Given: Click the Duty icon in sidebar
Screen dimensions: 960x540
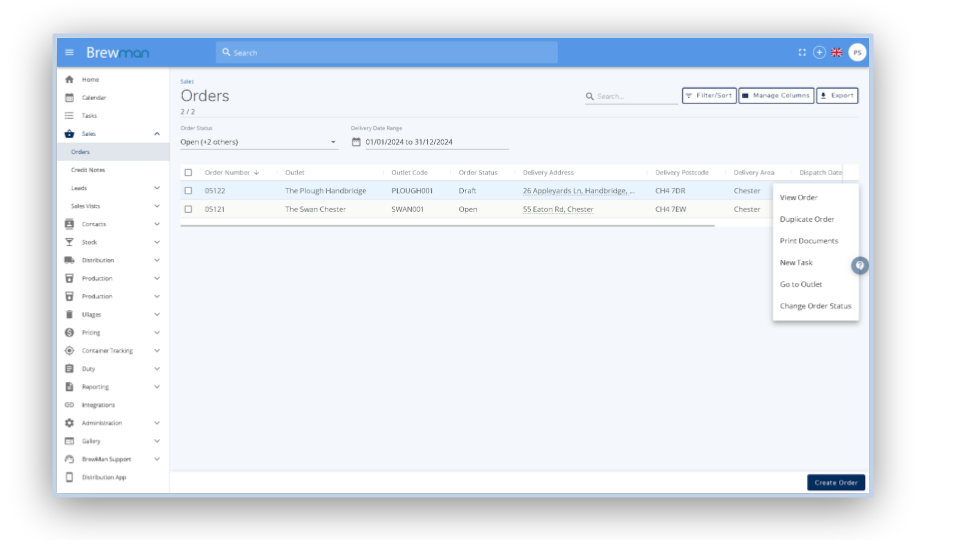Looking at the screenshot, I should (x=69, y=369).
